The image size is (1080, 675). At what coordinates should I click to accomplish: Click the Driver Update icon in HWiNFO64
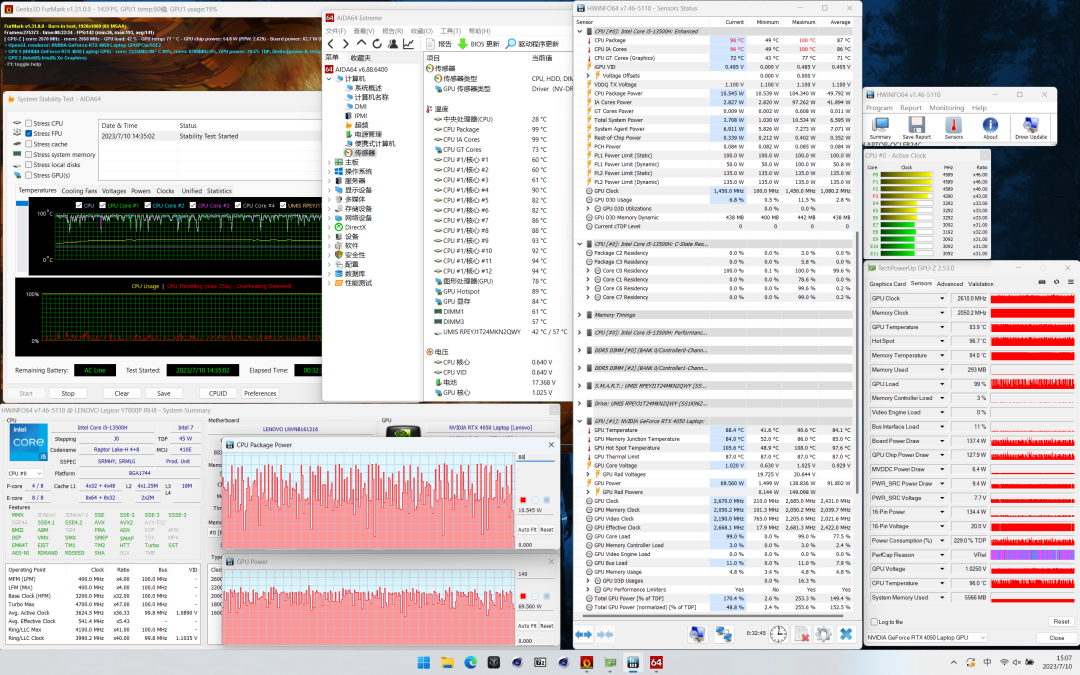[1031, 127]
